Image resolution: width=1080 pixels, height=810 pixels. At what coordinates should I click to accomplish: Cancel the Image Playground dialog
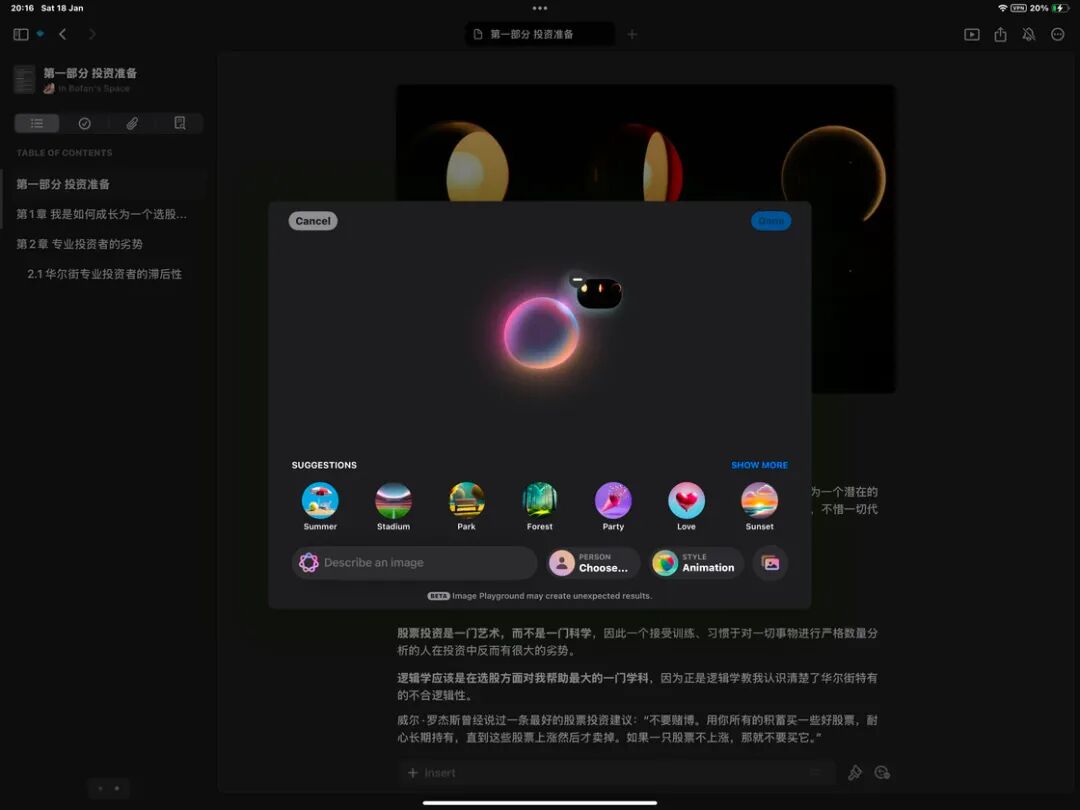pyautogui.click(x=313, y=221)
